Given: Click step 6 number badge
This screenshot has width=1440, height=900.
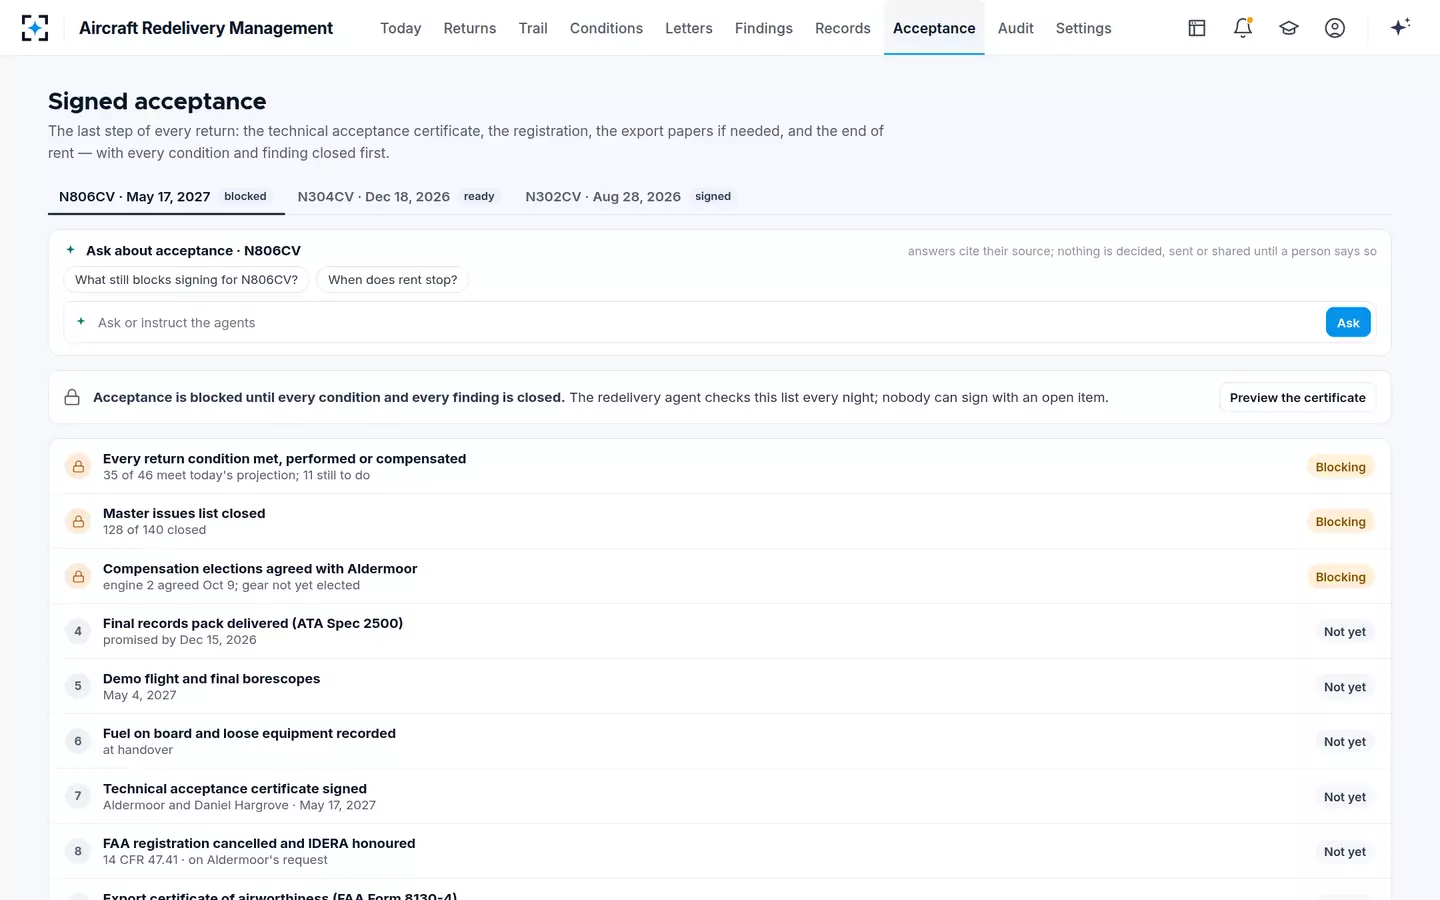Looking at the screenshot, I should tap(78, 741).
